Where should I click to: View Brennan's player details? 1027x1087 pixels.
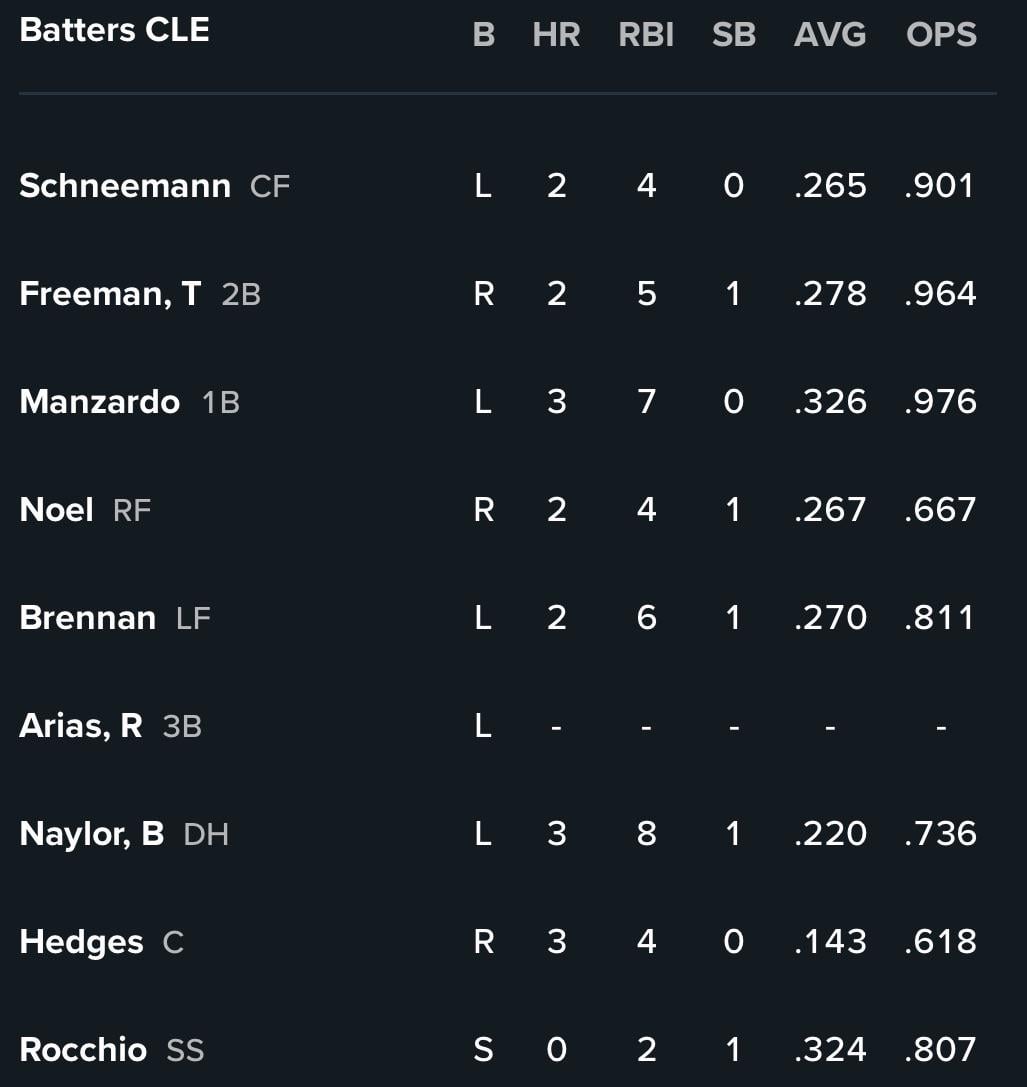88,618
